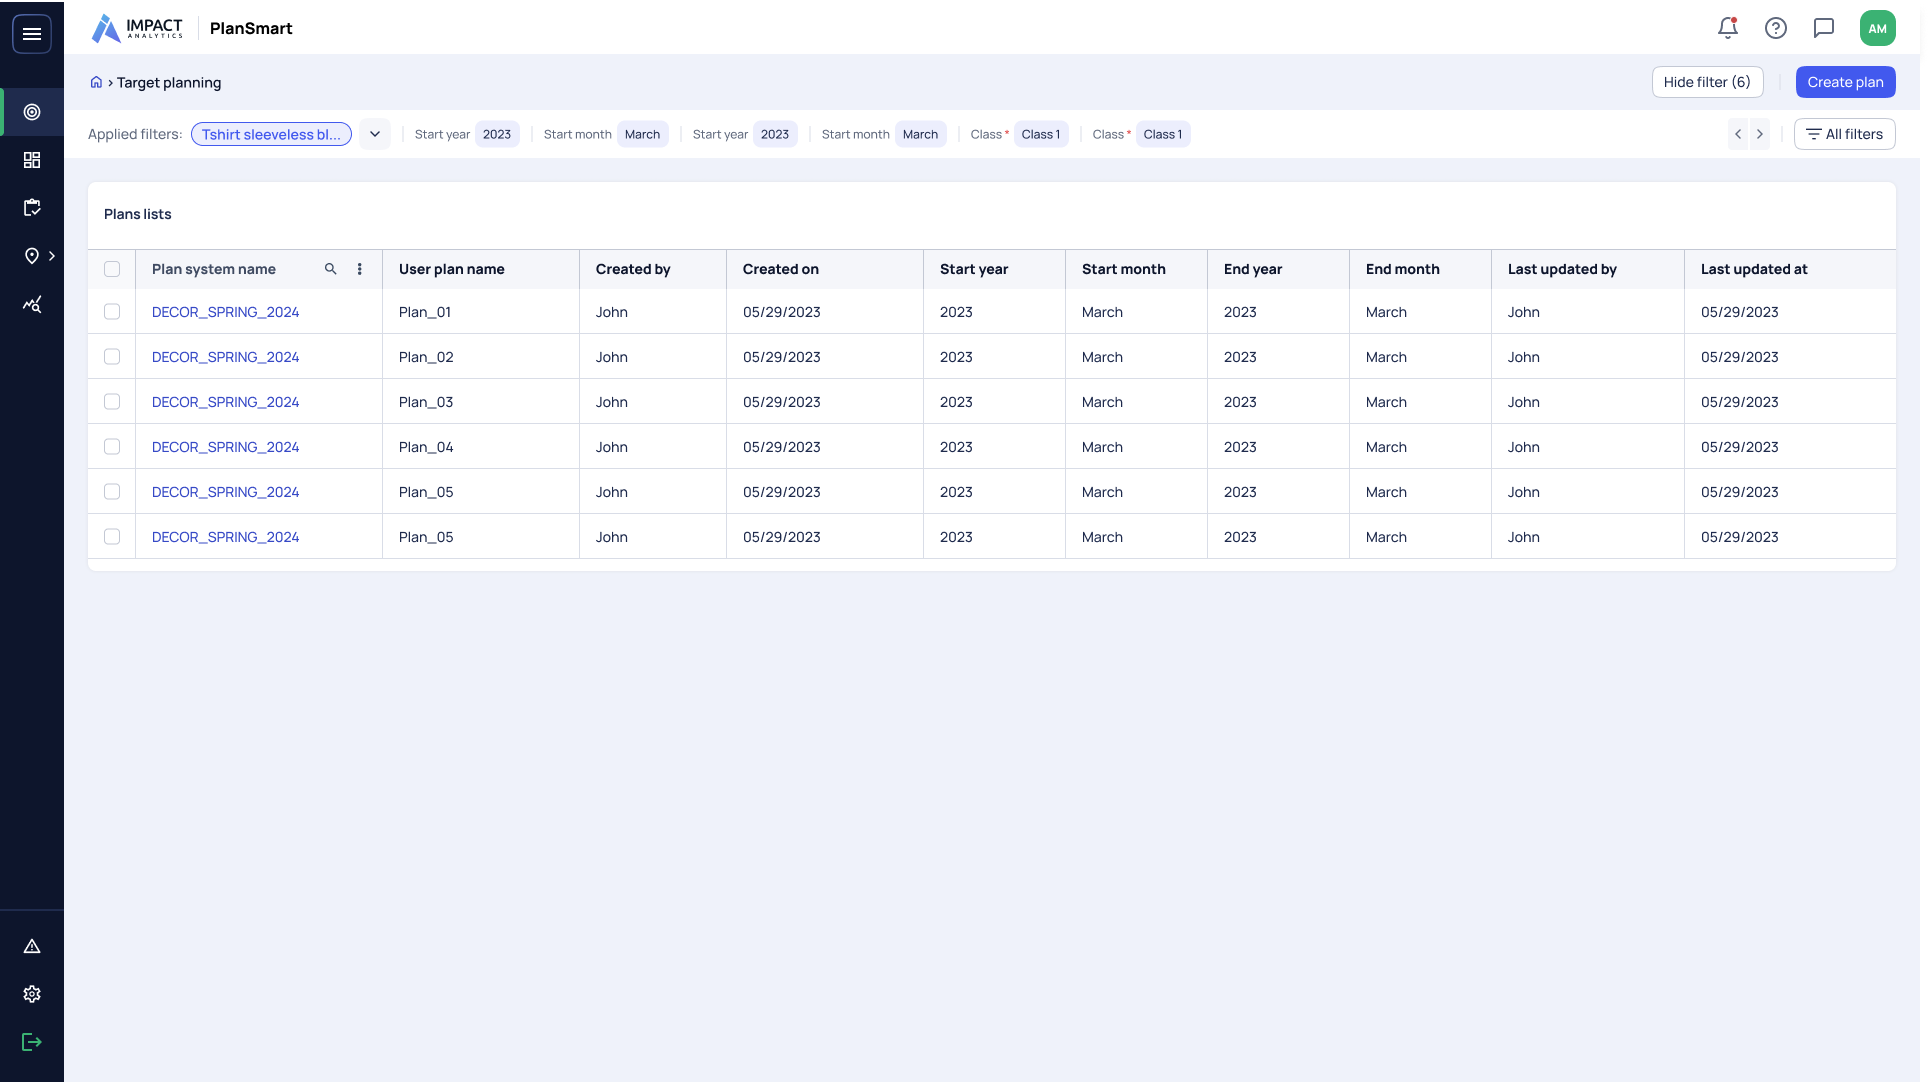Click the home icon in breadcrumb
This screenshot has width=1930, height=1082.
(x=96, y=82)
